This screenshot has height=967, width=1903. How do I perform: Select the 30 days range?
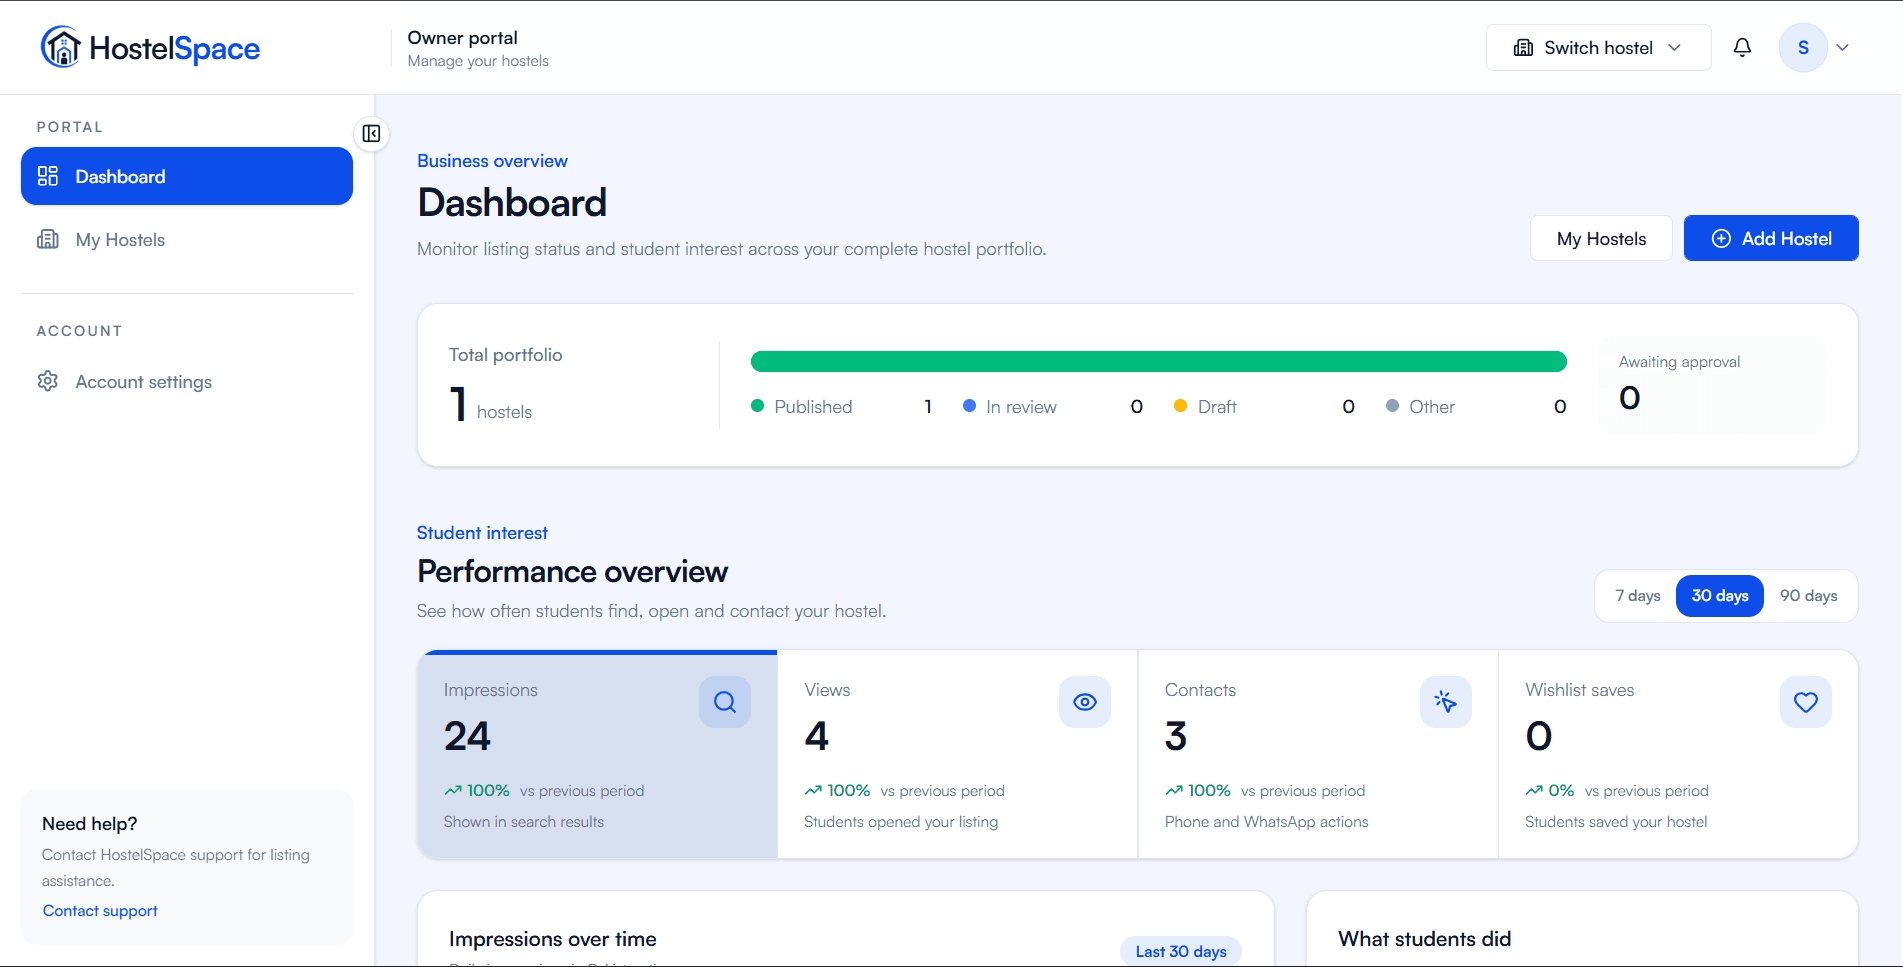1720,596
